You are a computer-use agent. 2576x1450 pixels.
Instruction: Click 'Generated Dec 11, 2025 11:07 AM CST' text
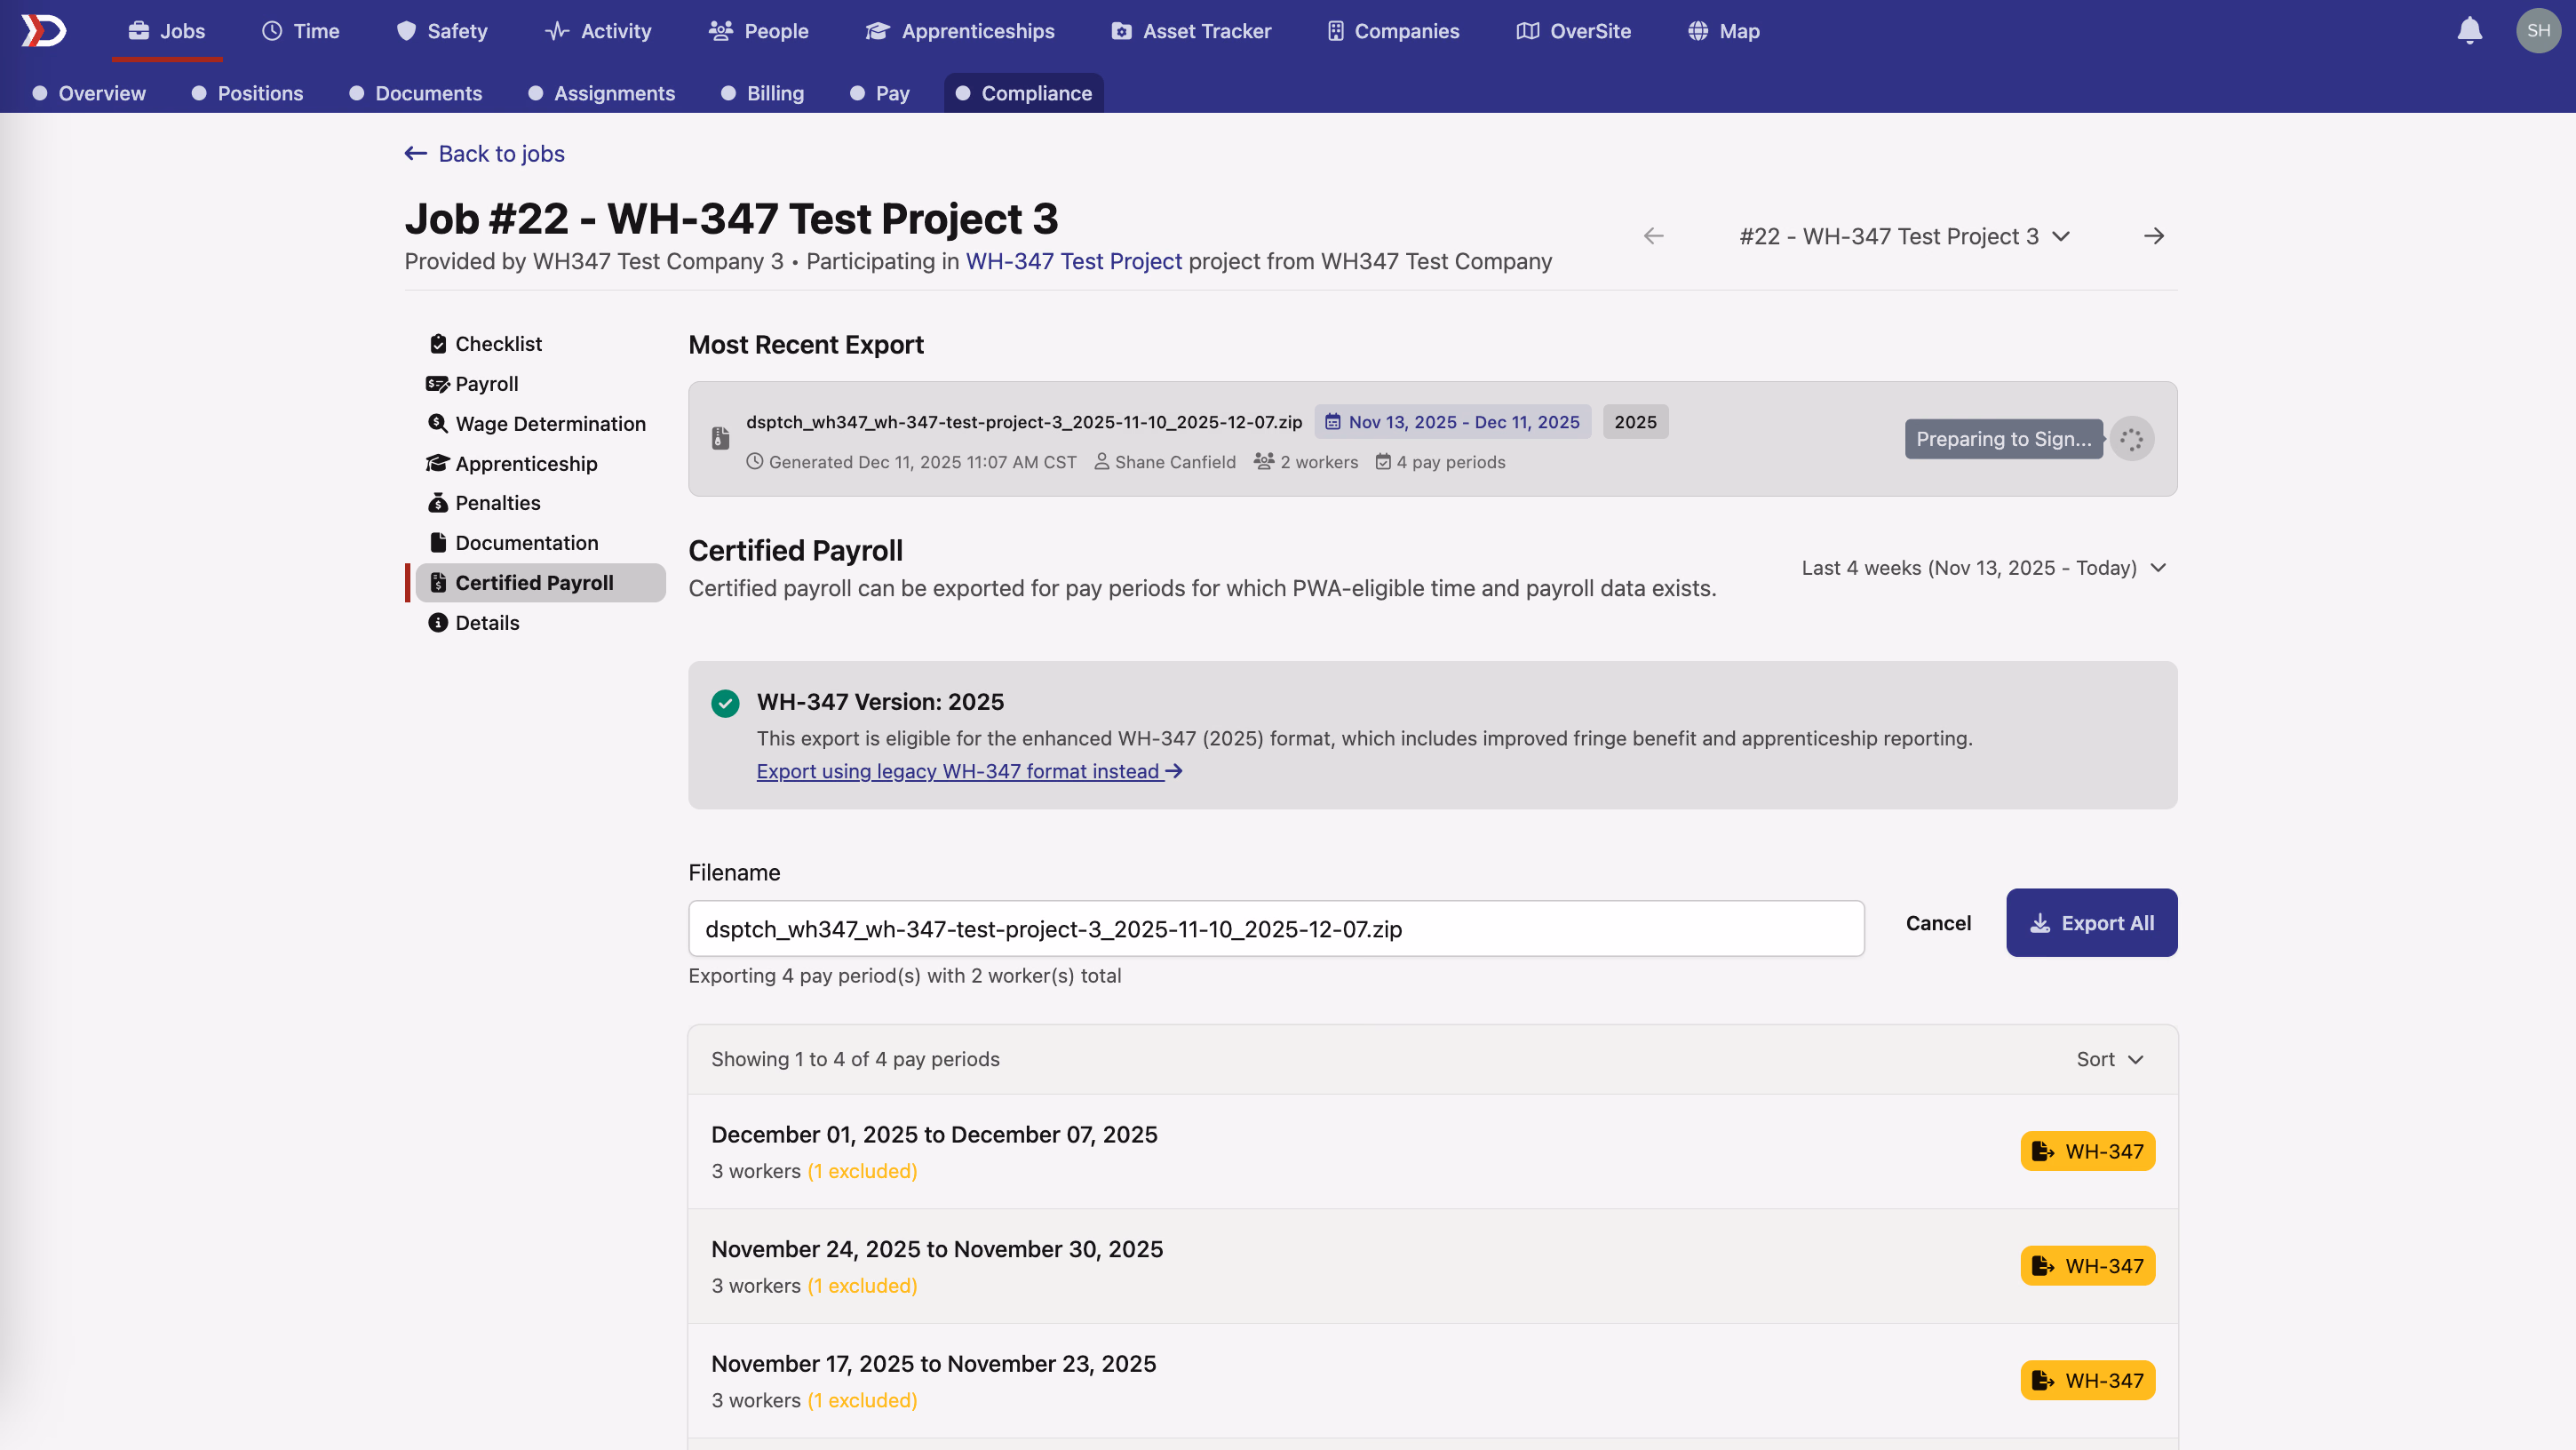922,462
